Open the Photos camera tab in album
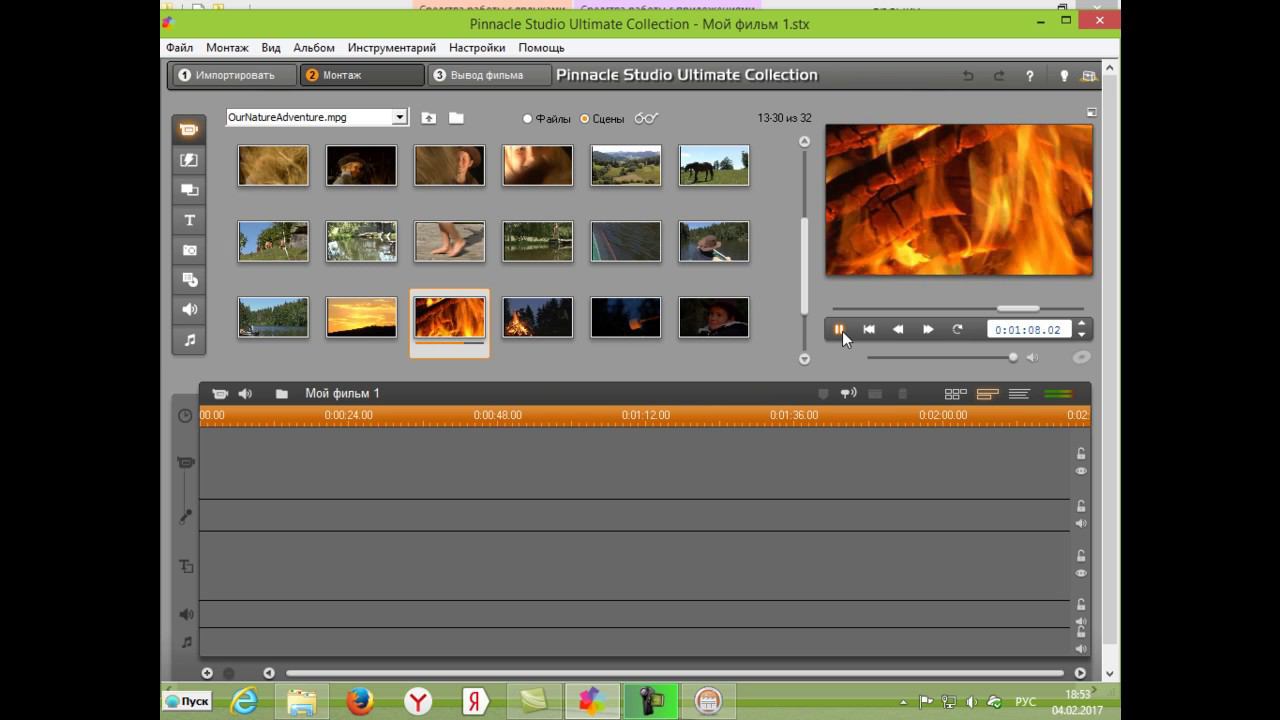 tap(189, 250)
